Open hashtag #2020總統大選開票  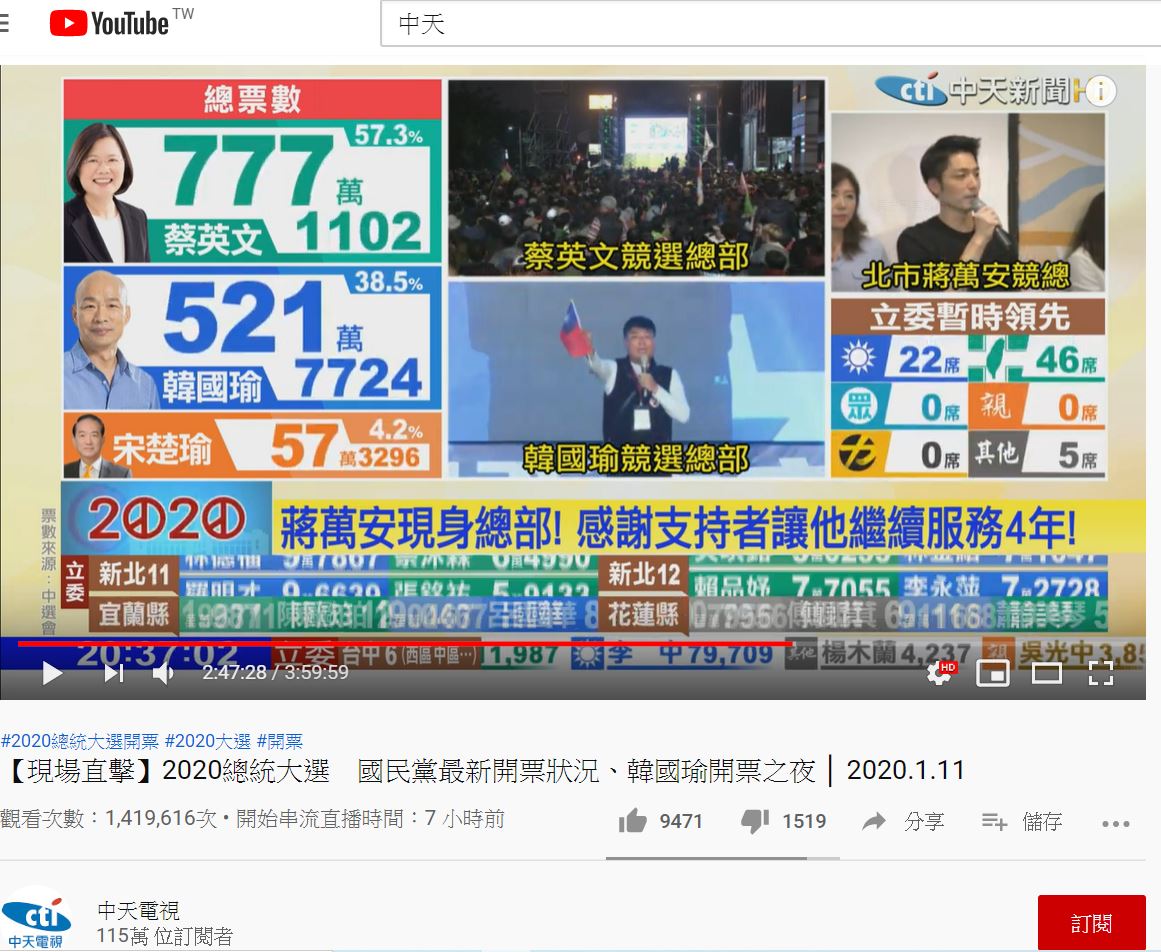[80, 741]
